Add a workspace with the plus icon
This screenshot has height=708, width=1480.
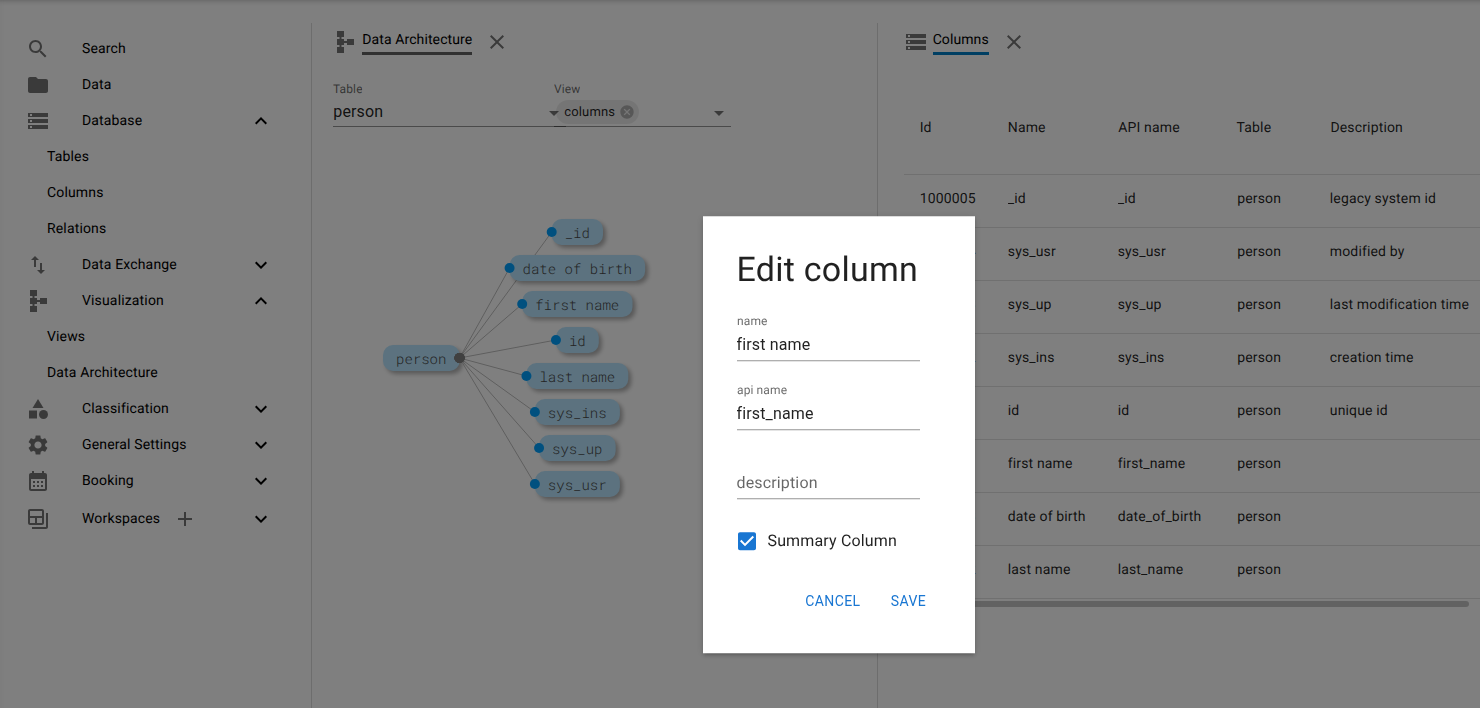click(184, 518)
